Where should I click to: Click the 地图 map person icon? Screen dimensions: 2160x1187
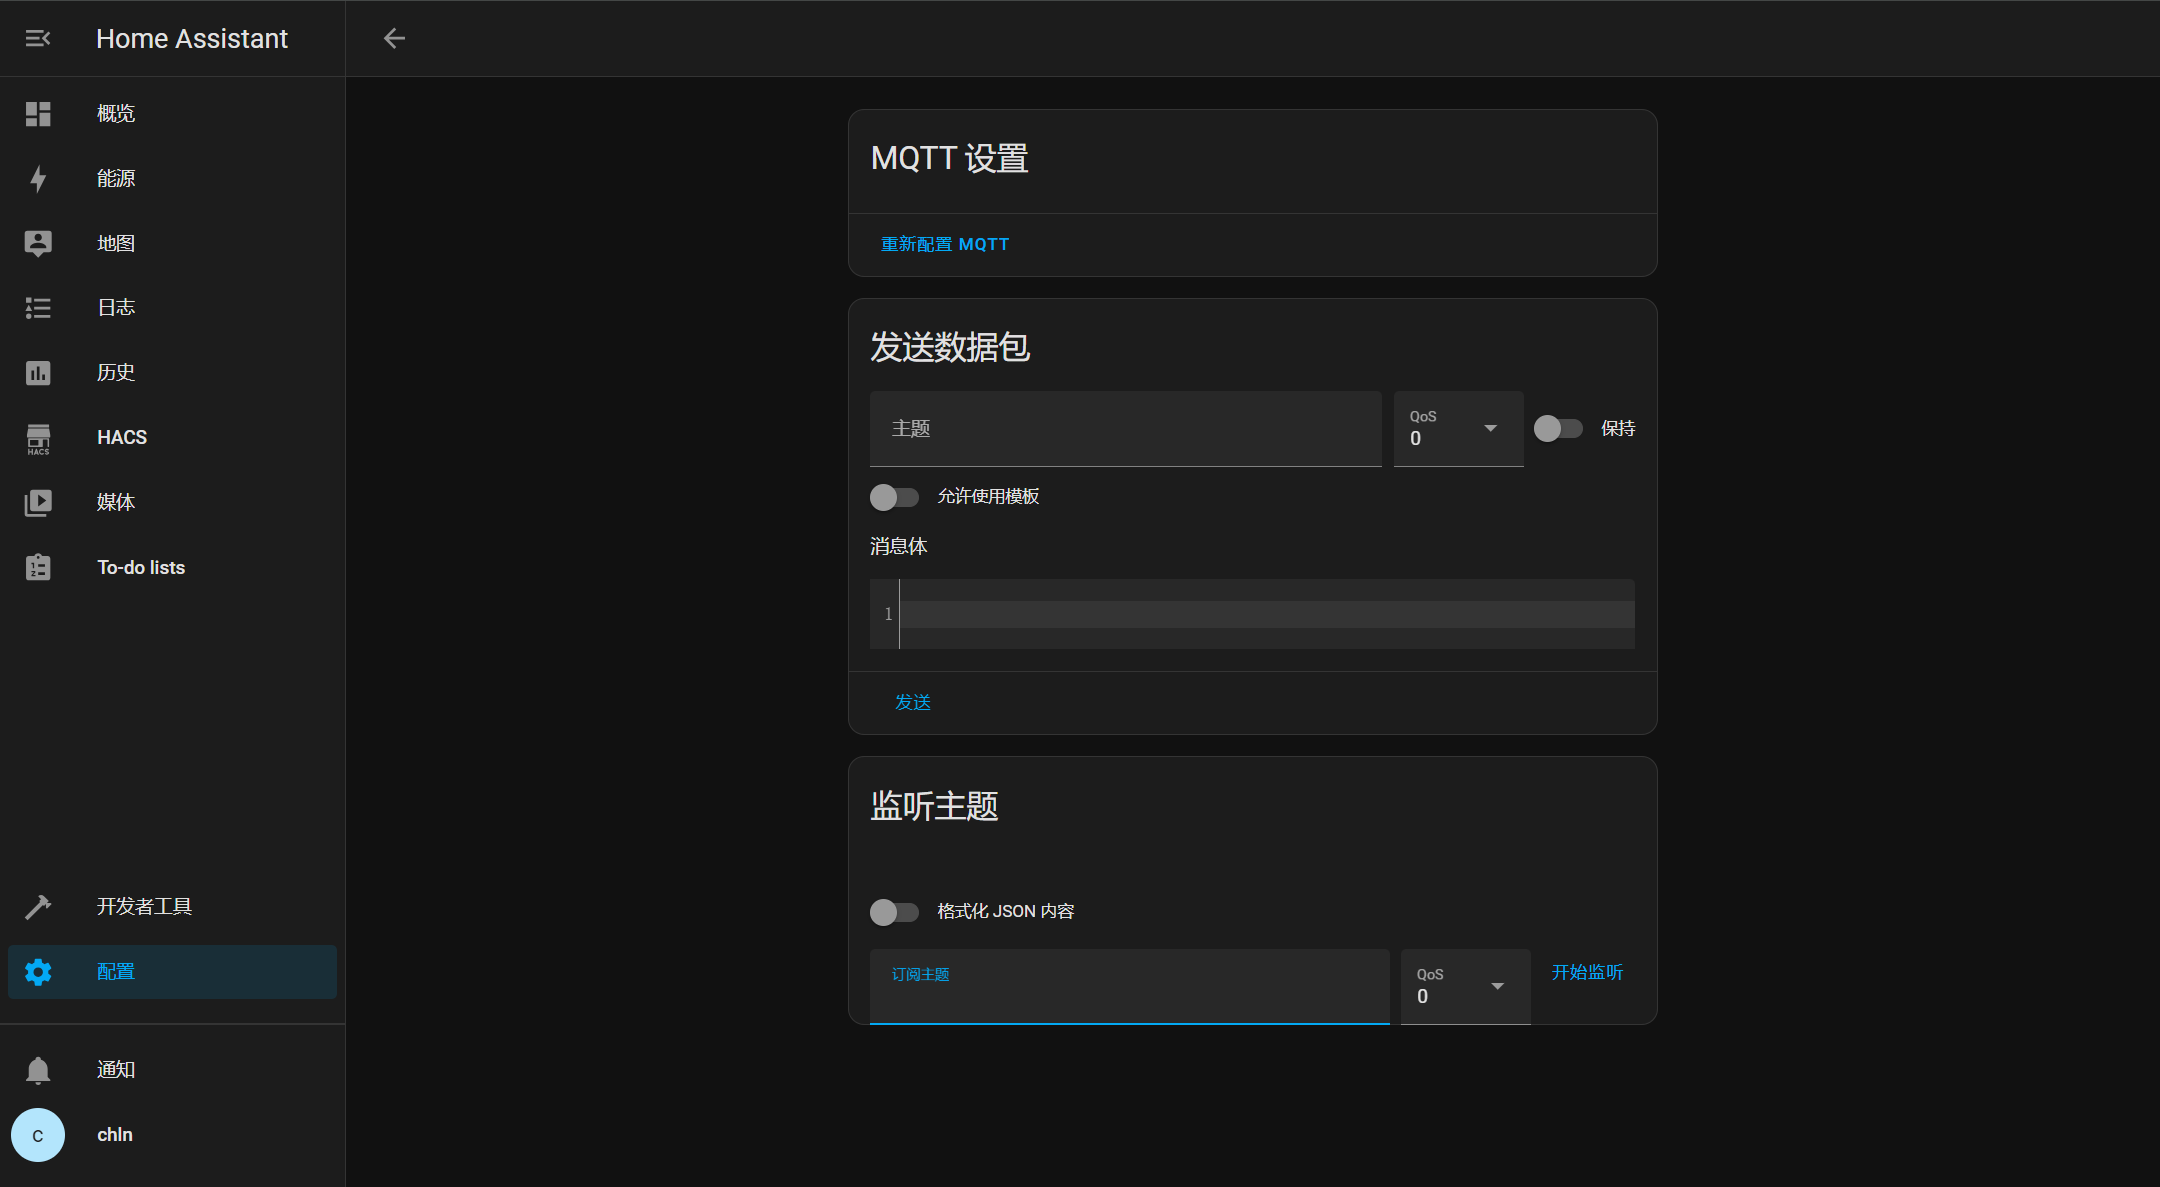(x=38, y=243)
